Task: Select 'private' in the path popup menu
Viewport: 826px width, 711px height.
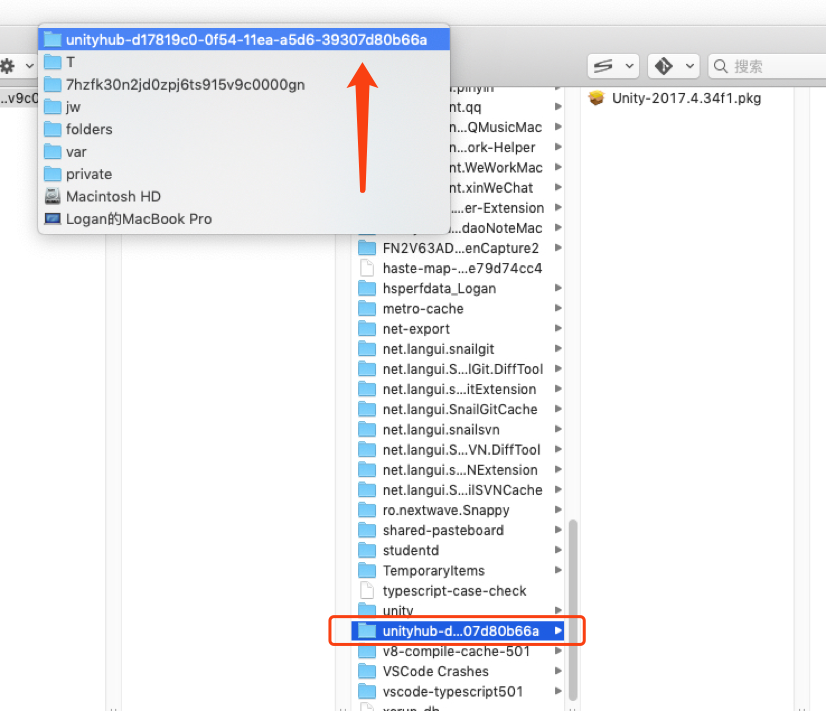Action: pos(89,174)
